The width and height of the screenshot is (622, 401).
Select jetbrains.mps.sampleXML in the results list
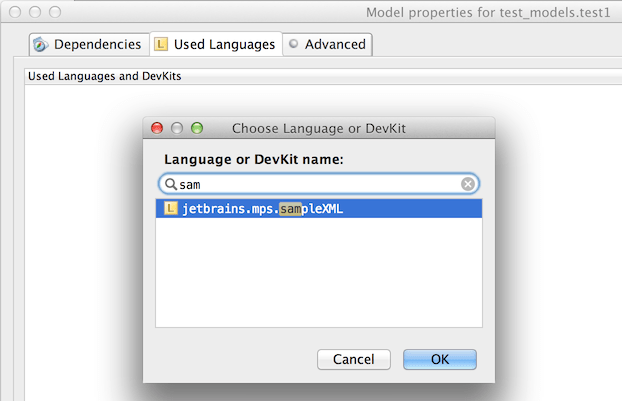click(319, 209)
